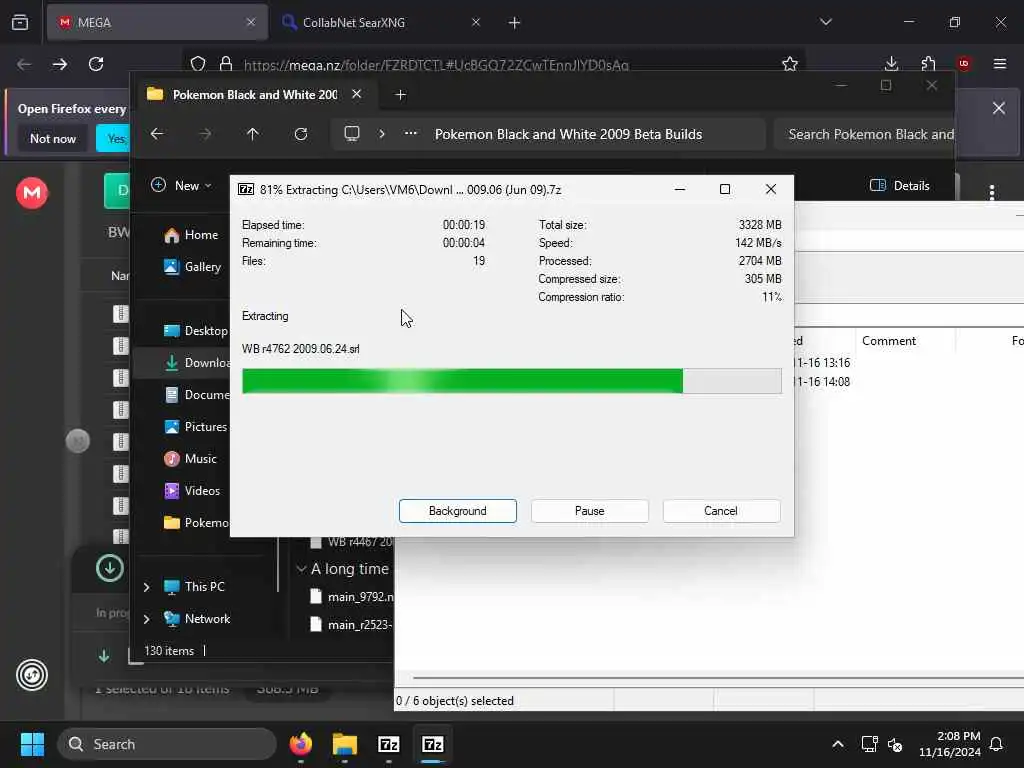This screenshot has height=768, width=1024.
Task: Select main_9792 file in Explorer
Action: point(353,597)
